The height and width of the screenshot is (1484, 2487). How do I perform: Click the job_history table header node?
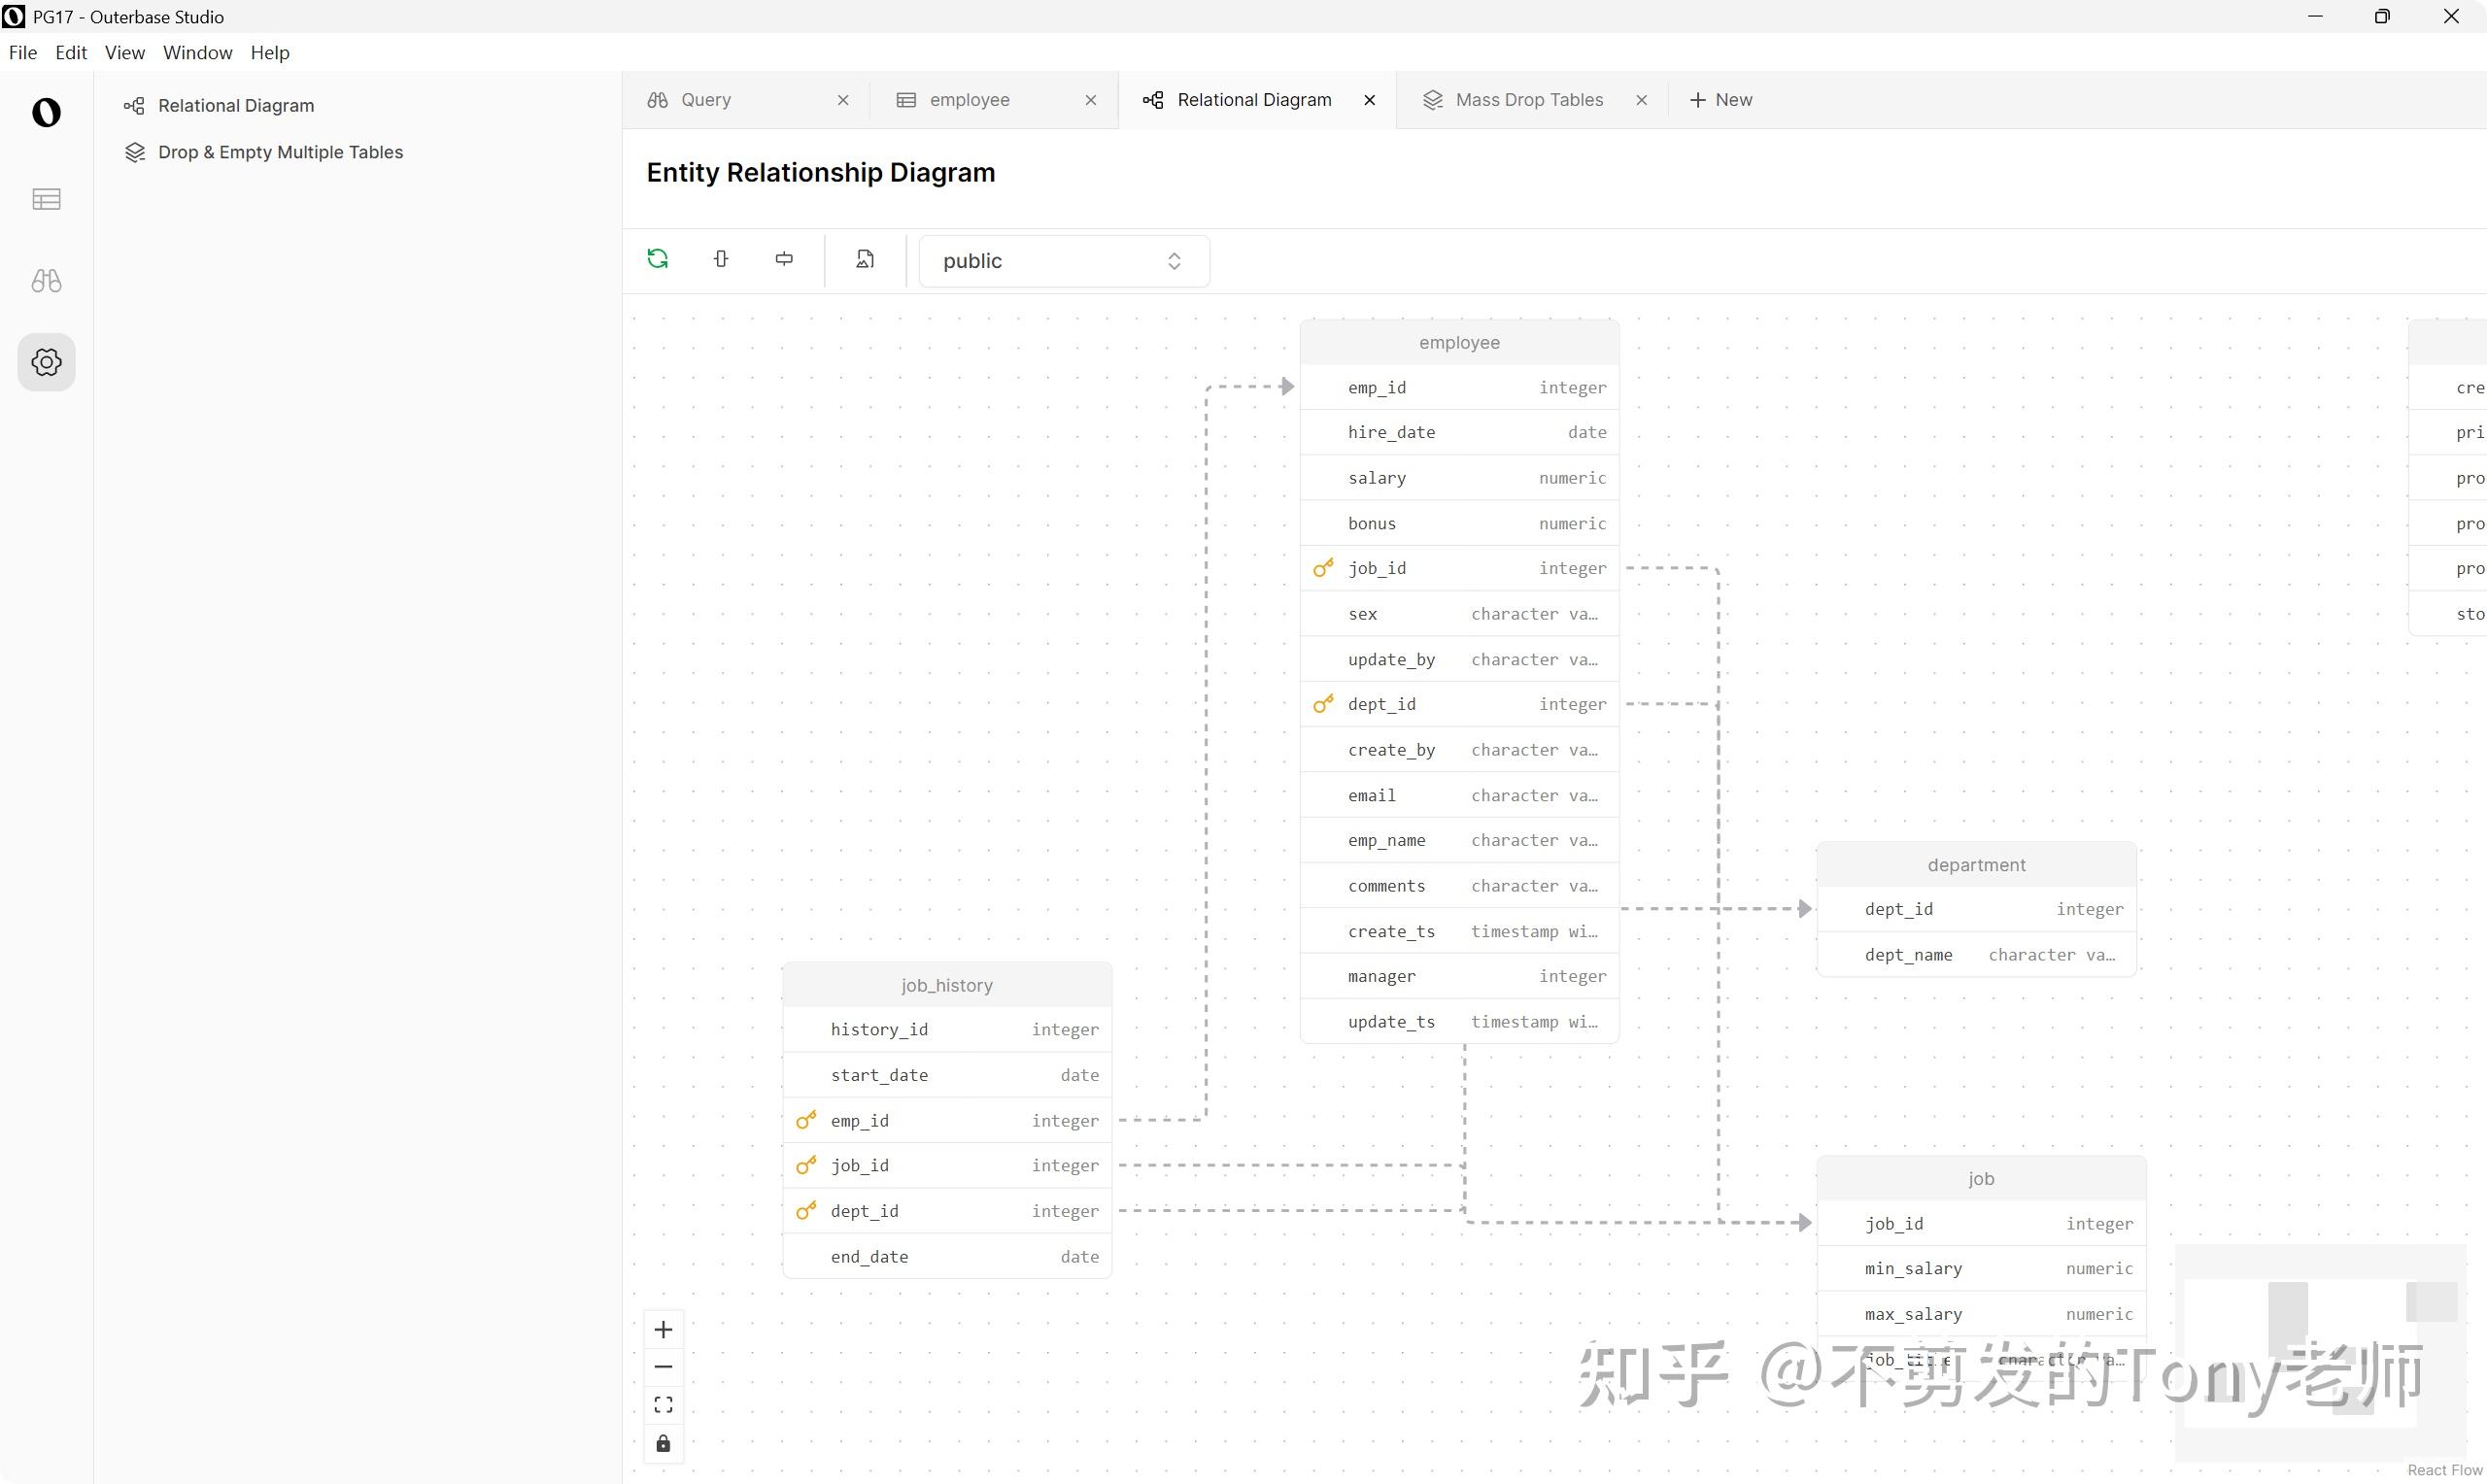947,985
